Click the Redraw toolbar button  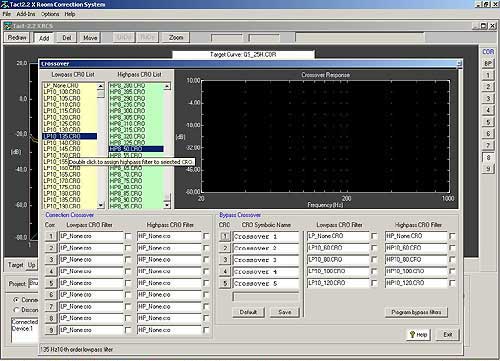pyautogui.click(x=17, y=38)
